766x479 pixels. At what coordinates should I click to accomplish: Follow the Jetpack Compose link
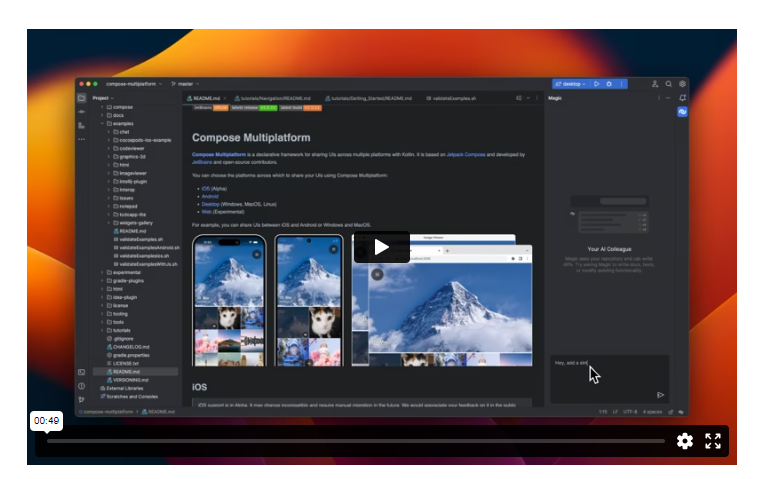466,154
